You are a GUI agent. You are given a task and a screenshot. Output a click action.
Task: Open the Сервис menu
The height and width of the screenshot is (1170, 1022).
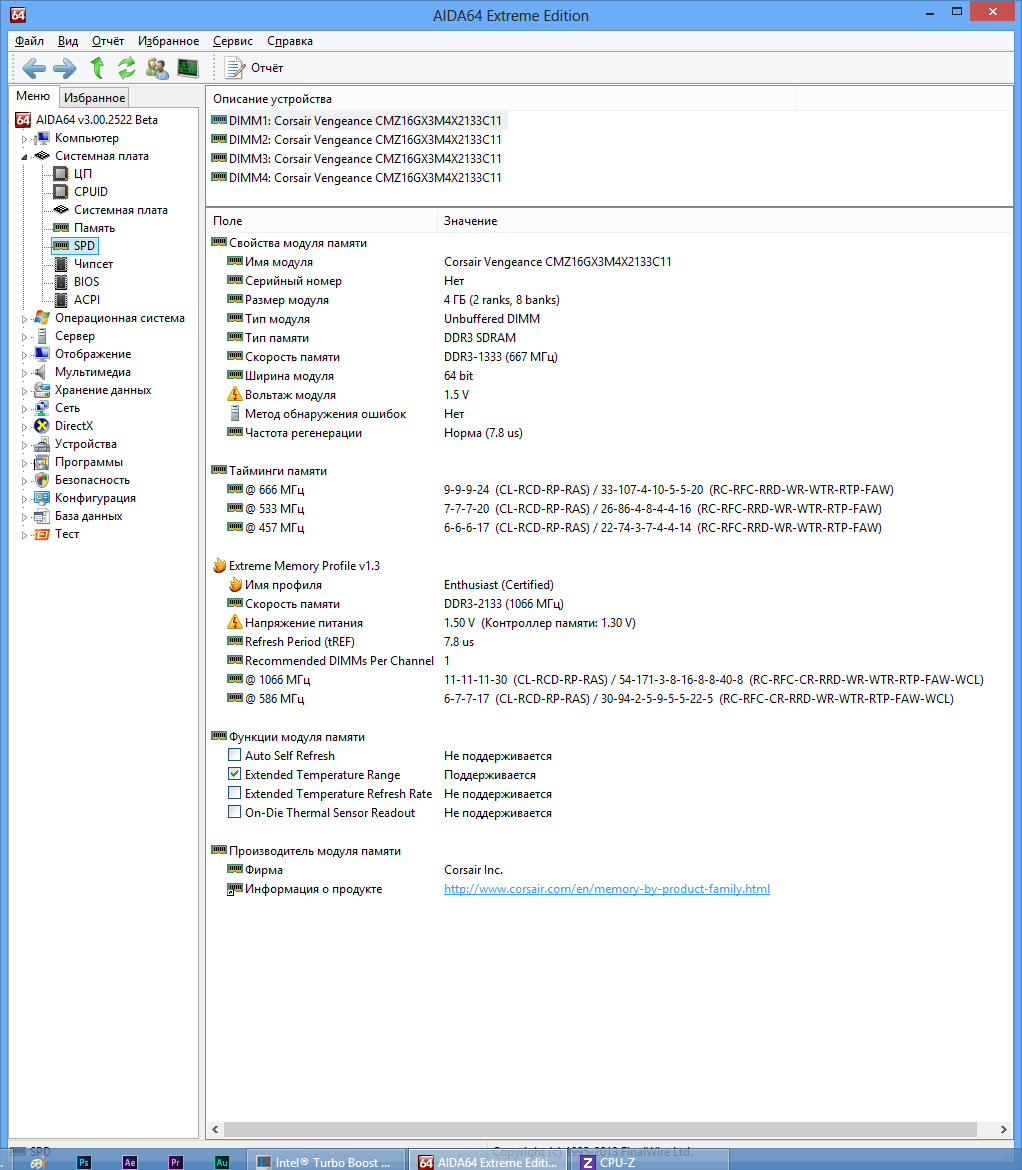click(x=233, y=41)
